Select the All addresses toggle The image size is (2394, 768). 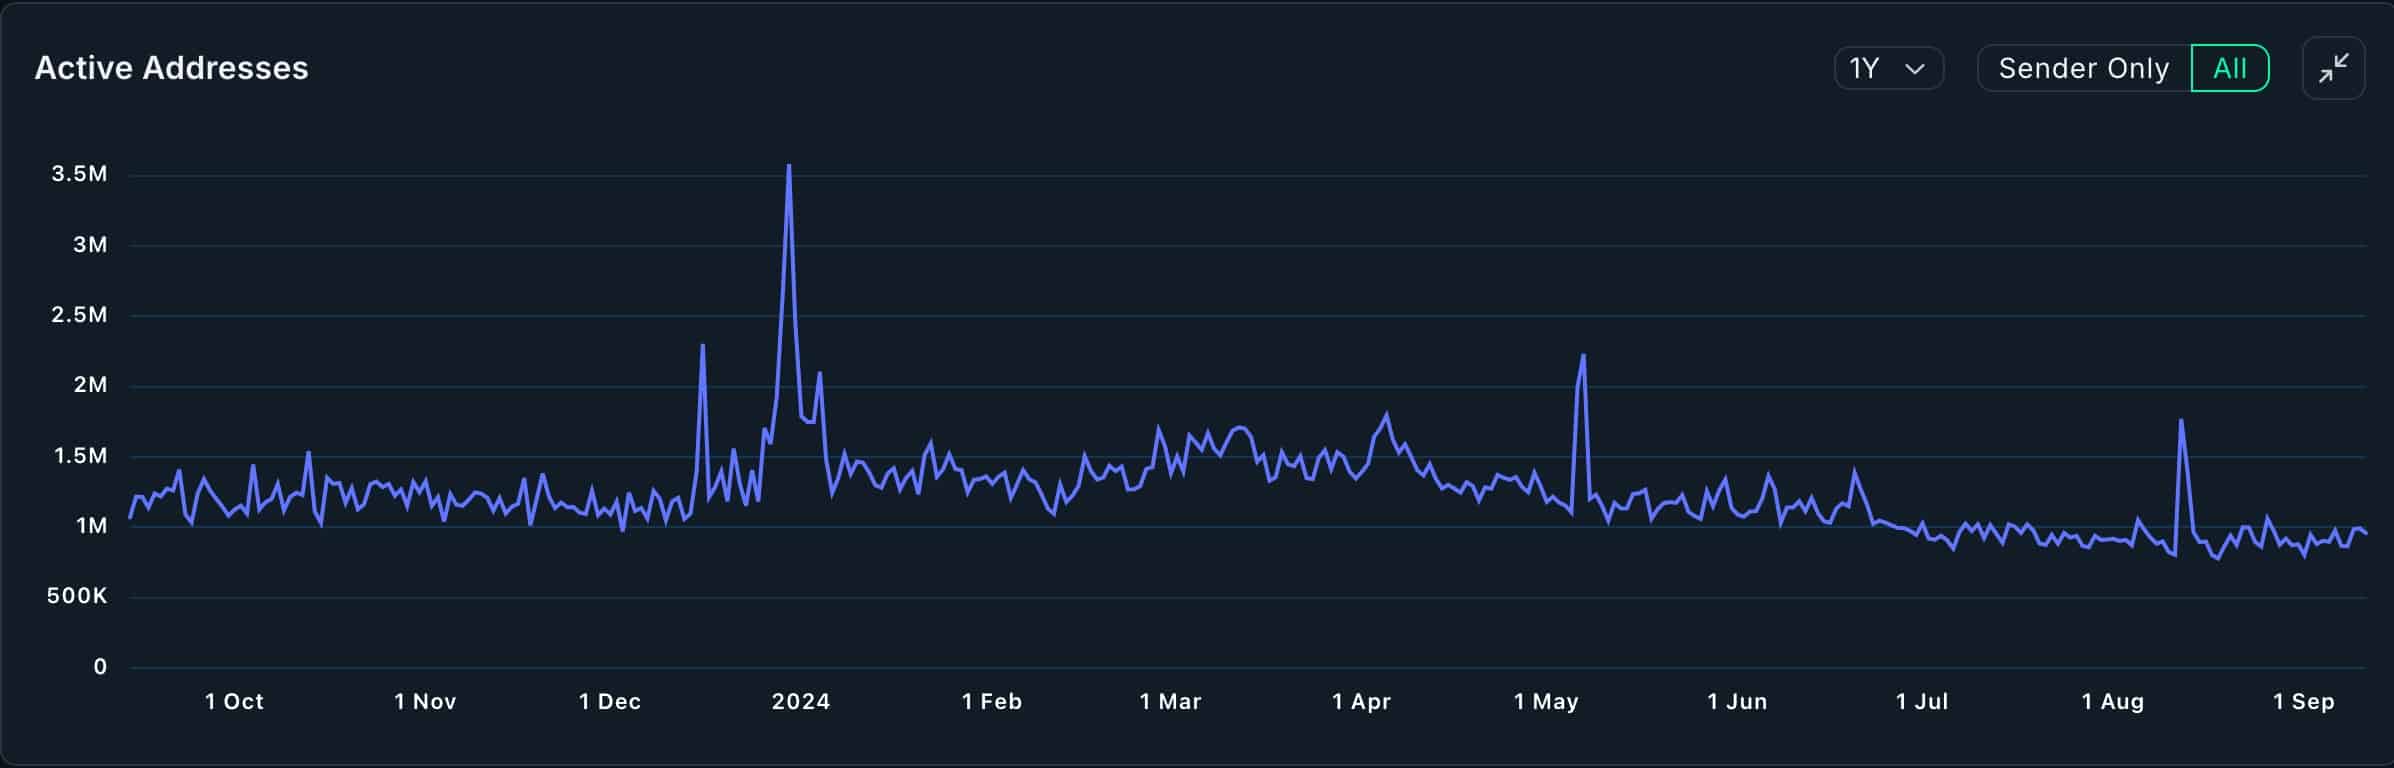pyautogui.click(x=2230, y=68)
